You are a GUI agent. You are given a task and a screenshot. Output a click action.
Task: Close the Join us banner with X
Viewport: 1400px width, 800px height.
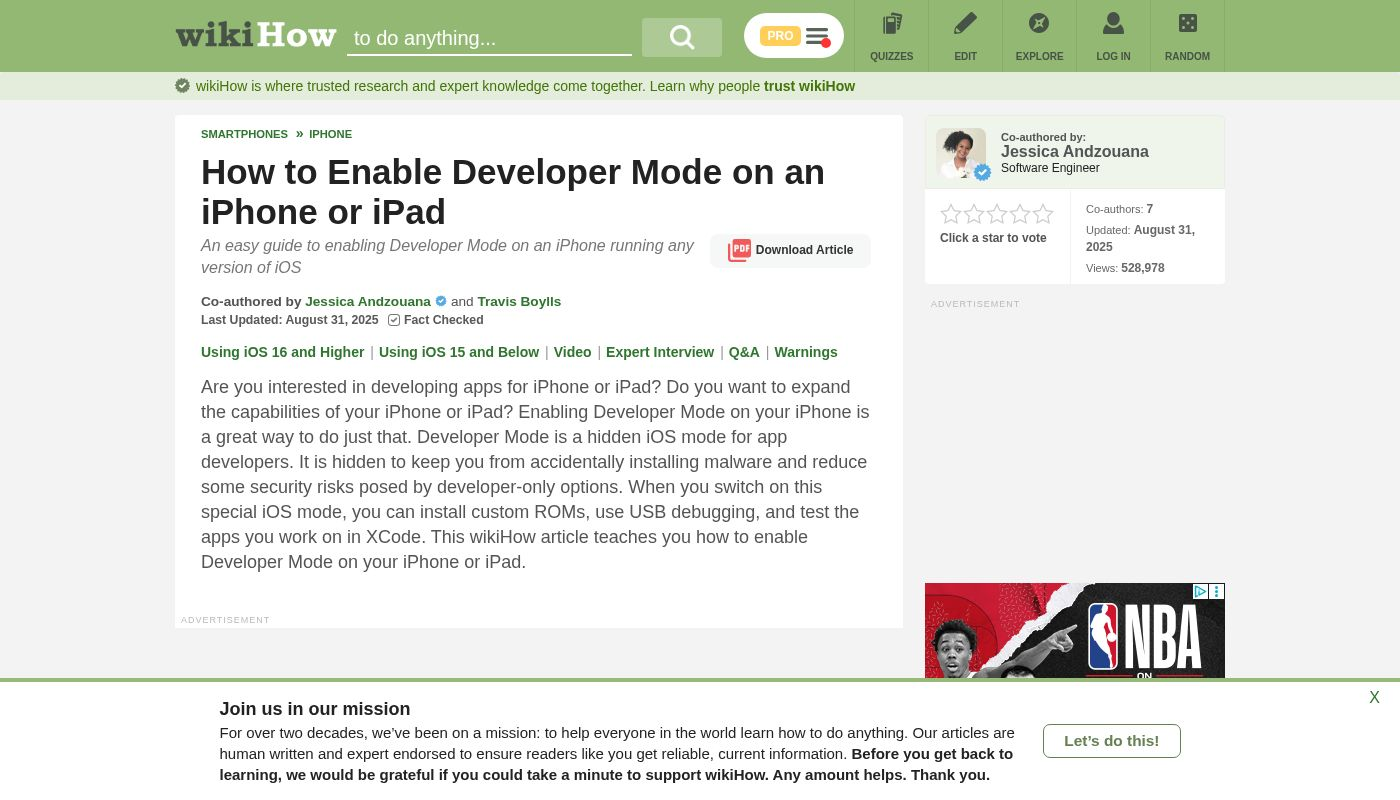coord(1374,698)
